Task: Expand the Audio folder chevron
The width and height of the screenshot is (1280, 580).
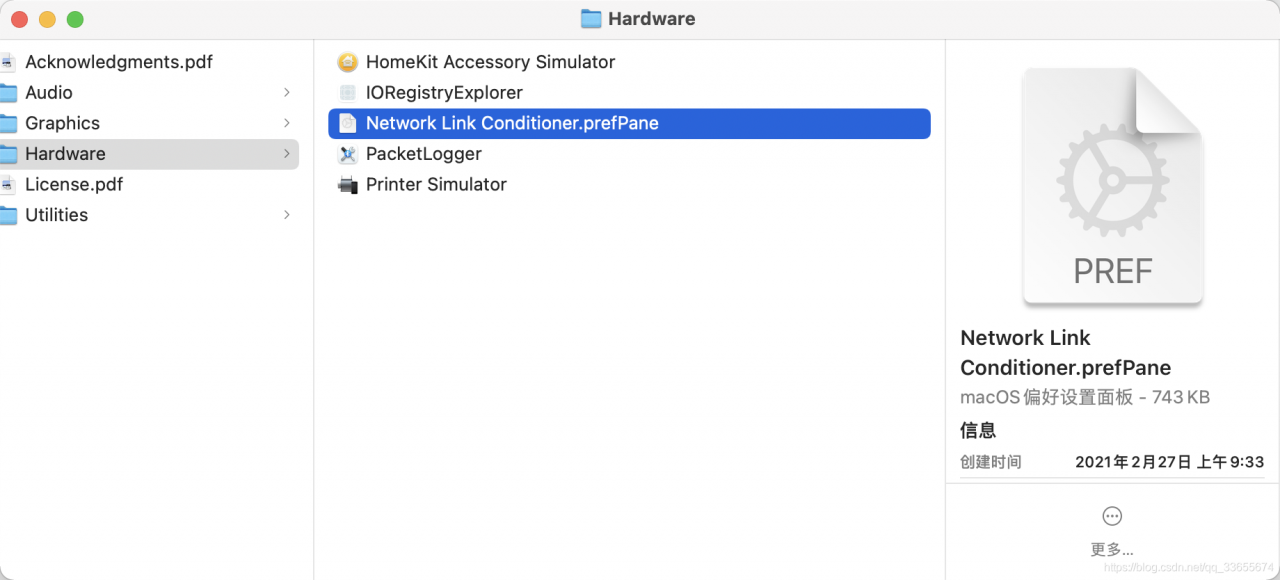Action: point(287,93)
